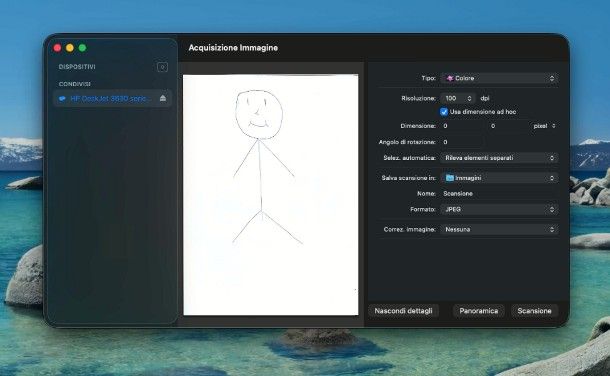Click the Acquisizione Immagine window title
Image resolution: width=610 pixels, height=376 pixels.
click(233, 48)
